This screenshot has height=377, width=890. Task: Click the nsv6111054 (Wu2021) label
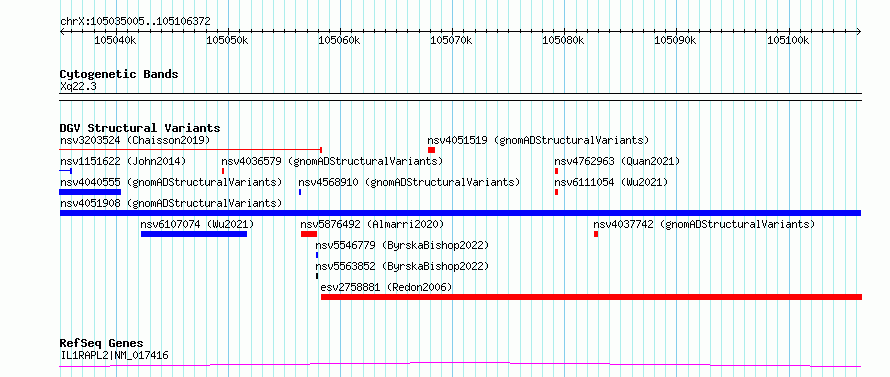point(611,182)
